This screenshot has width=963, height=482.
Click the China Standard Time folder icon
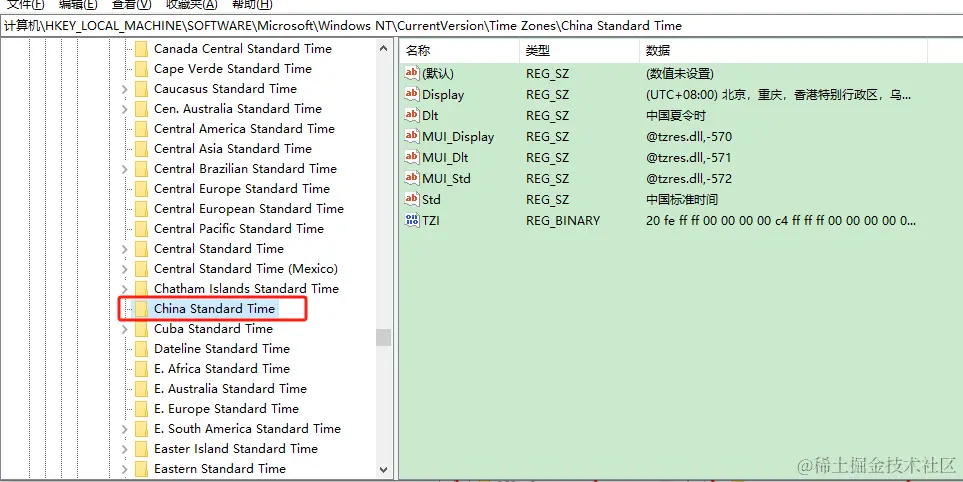(141, 309)
